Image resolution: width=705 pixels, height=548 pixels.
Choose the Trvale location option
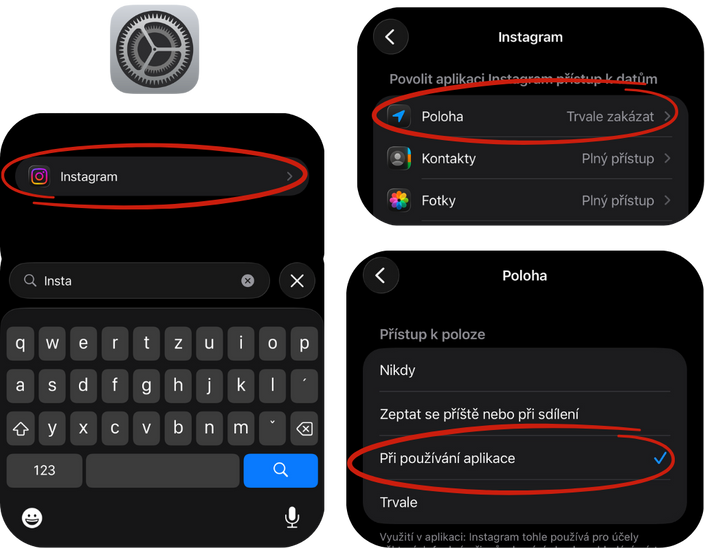click(x=525, y=502)
